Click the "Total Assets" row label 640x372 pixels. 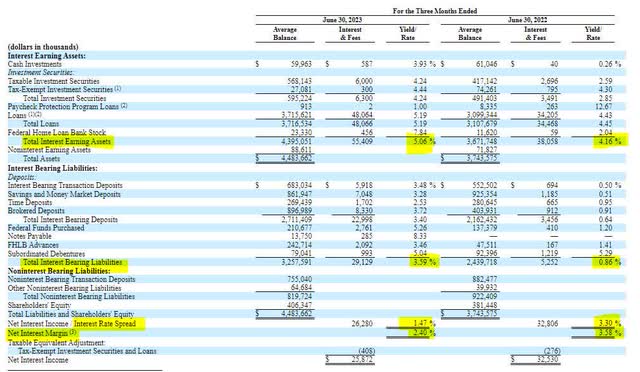[x=41, y=159]
